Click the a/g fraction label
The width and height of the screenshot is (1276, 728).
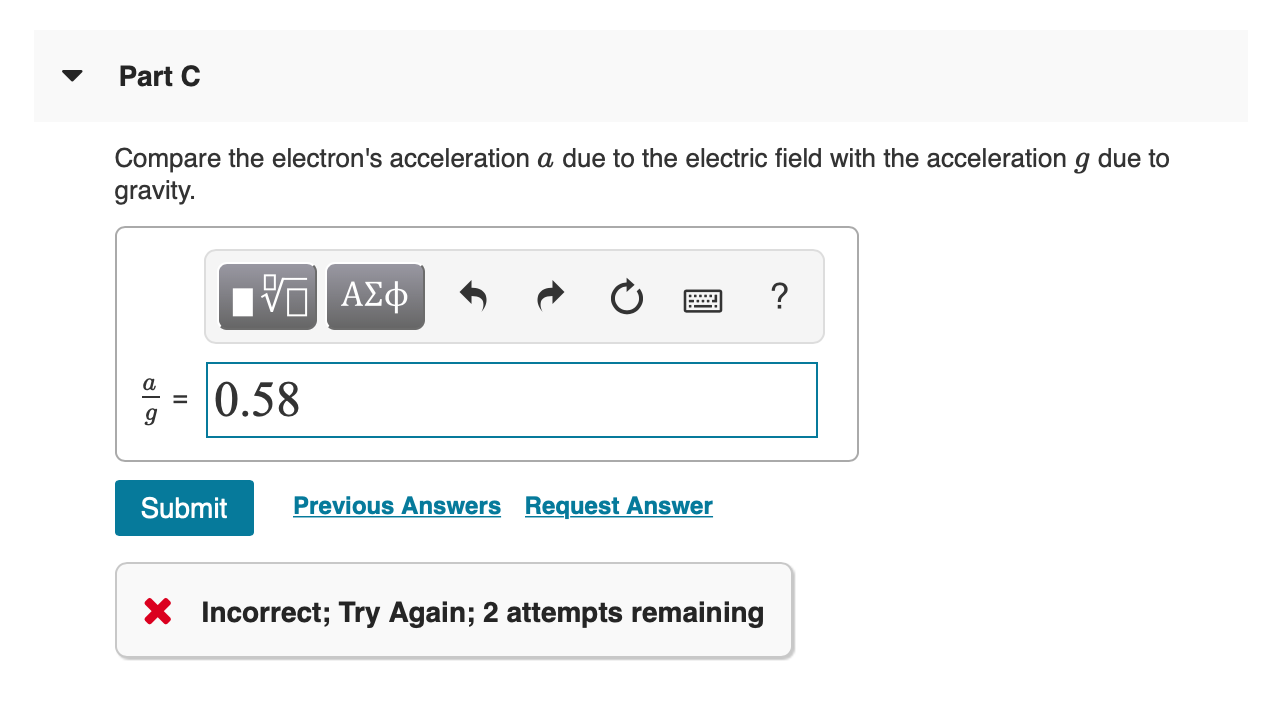coord(149,400)
